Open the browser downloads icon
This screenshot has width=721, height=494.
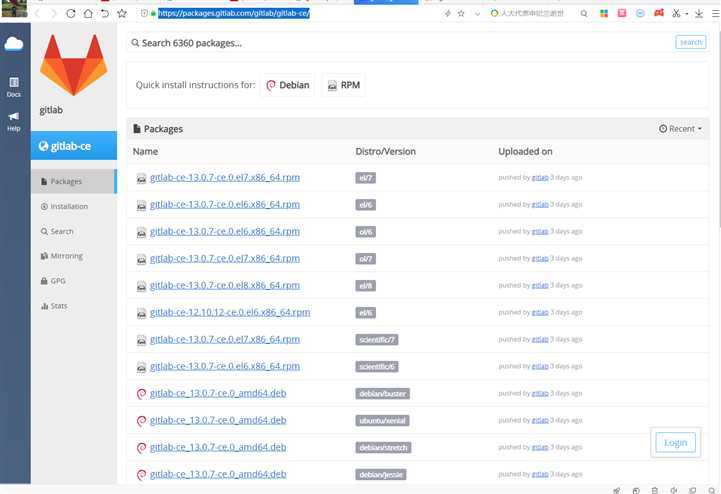click(699, 13)
